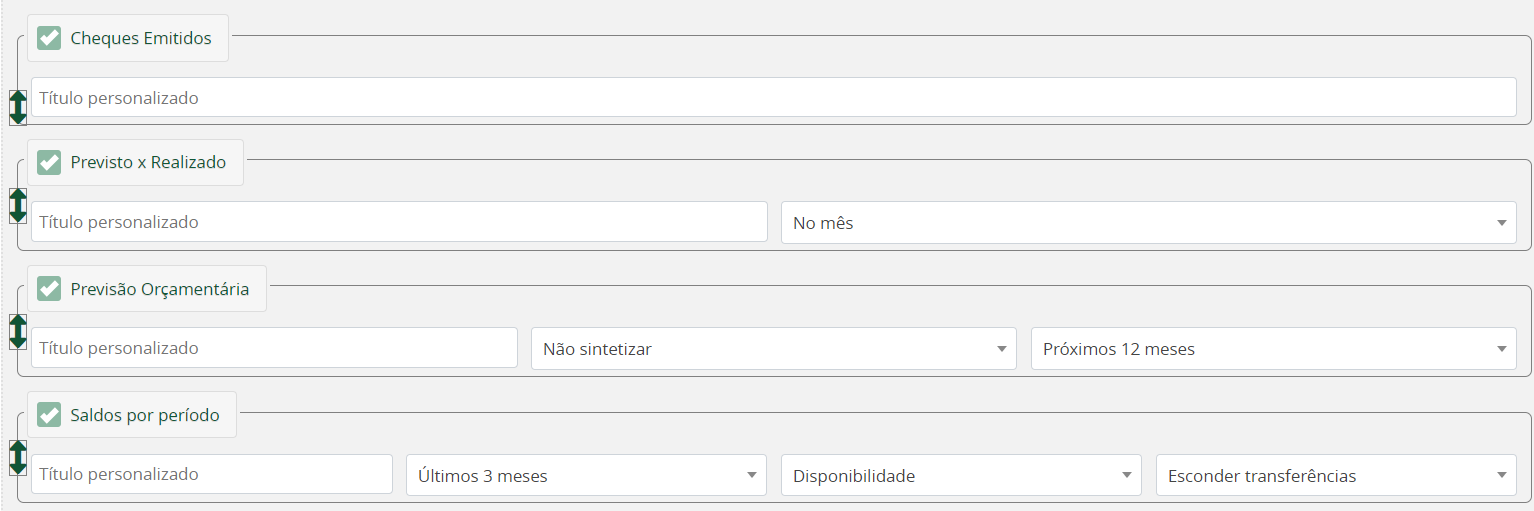The image size is (1534, 511).
Task: Click the 'Cheques Emitidos' label text
Action: (141, 38)
